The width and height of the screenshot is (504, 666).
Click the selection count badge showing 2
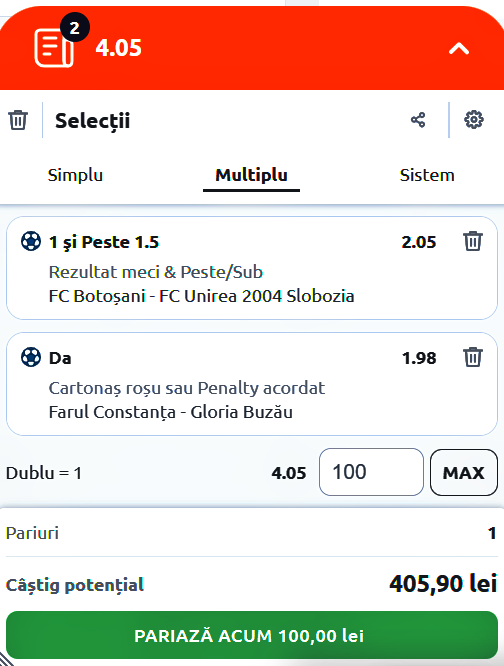coord(75,28)
